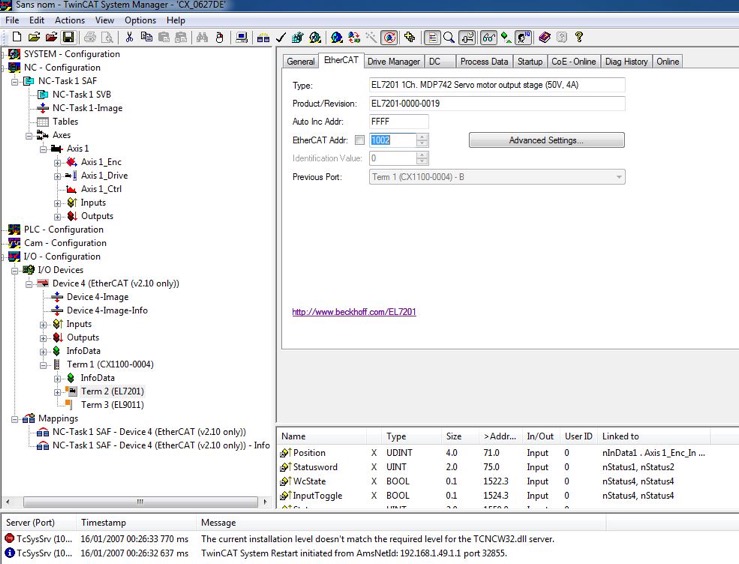Enable the EtherCAT Addr checkbox
This screenshot has width=739, height=564.
360,140
